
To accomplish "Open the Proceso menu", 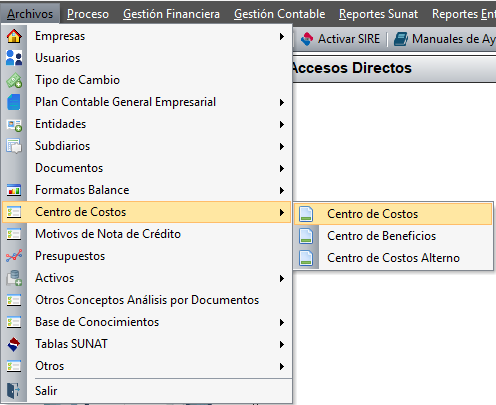I will click(88, 14).
